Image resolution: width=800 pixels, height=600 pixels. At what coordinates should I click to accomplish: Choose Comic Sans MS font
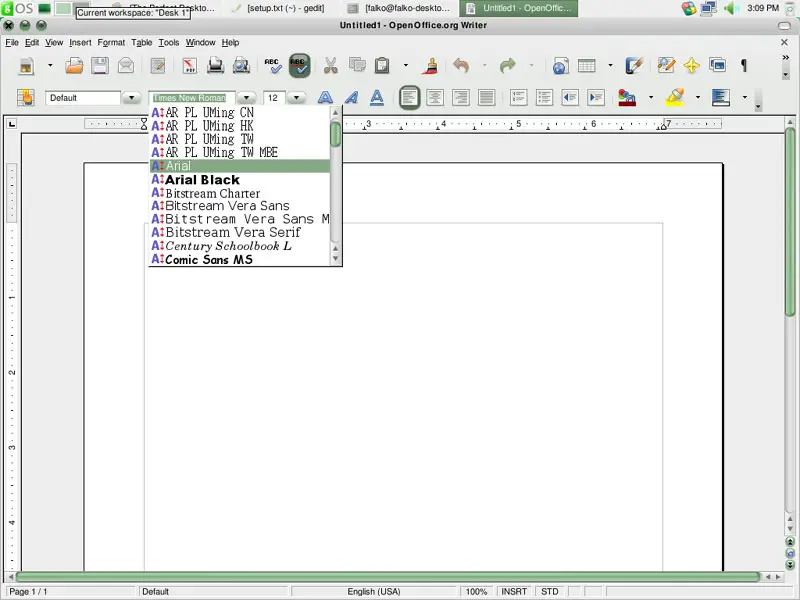pos(240,260)
